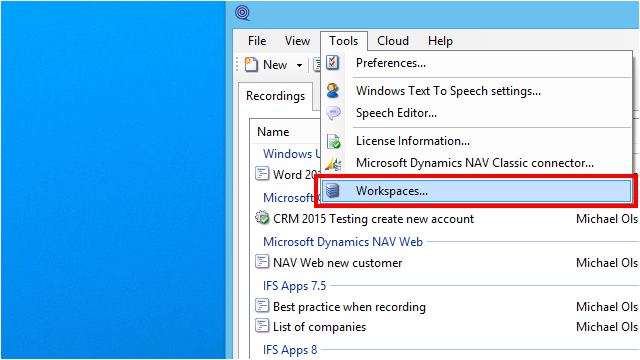Open Windows Text To Speech settings
Viewport: 640px width, 360px height.
(476, 91)
